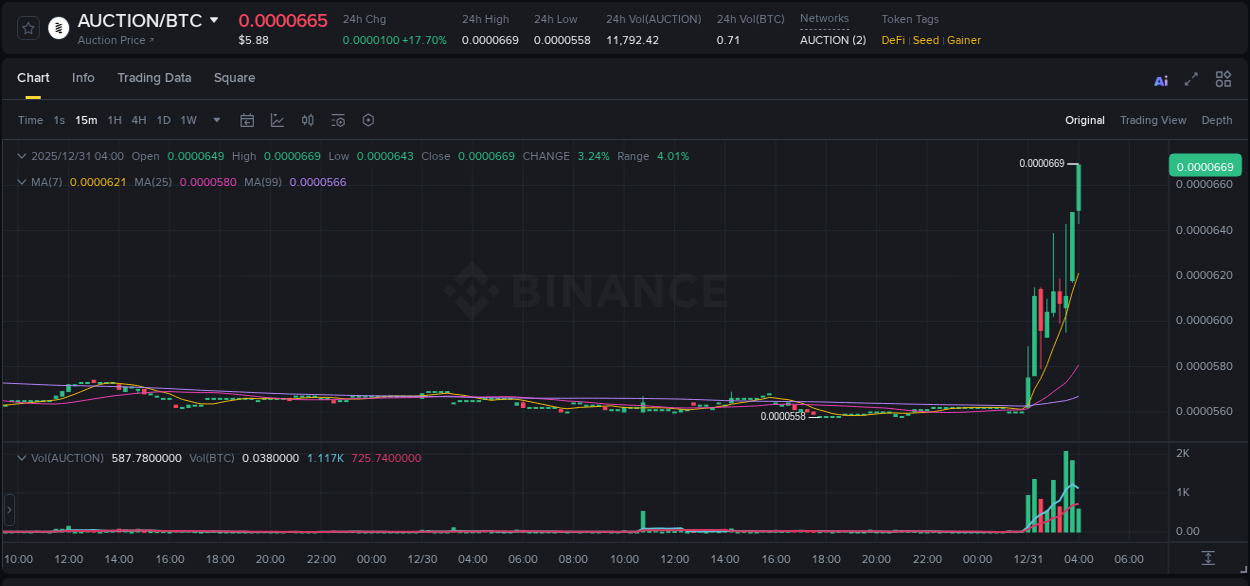Add AUCTION/BTC to favorites with star icon

point(29,28)
